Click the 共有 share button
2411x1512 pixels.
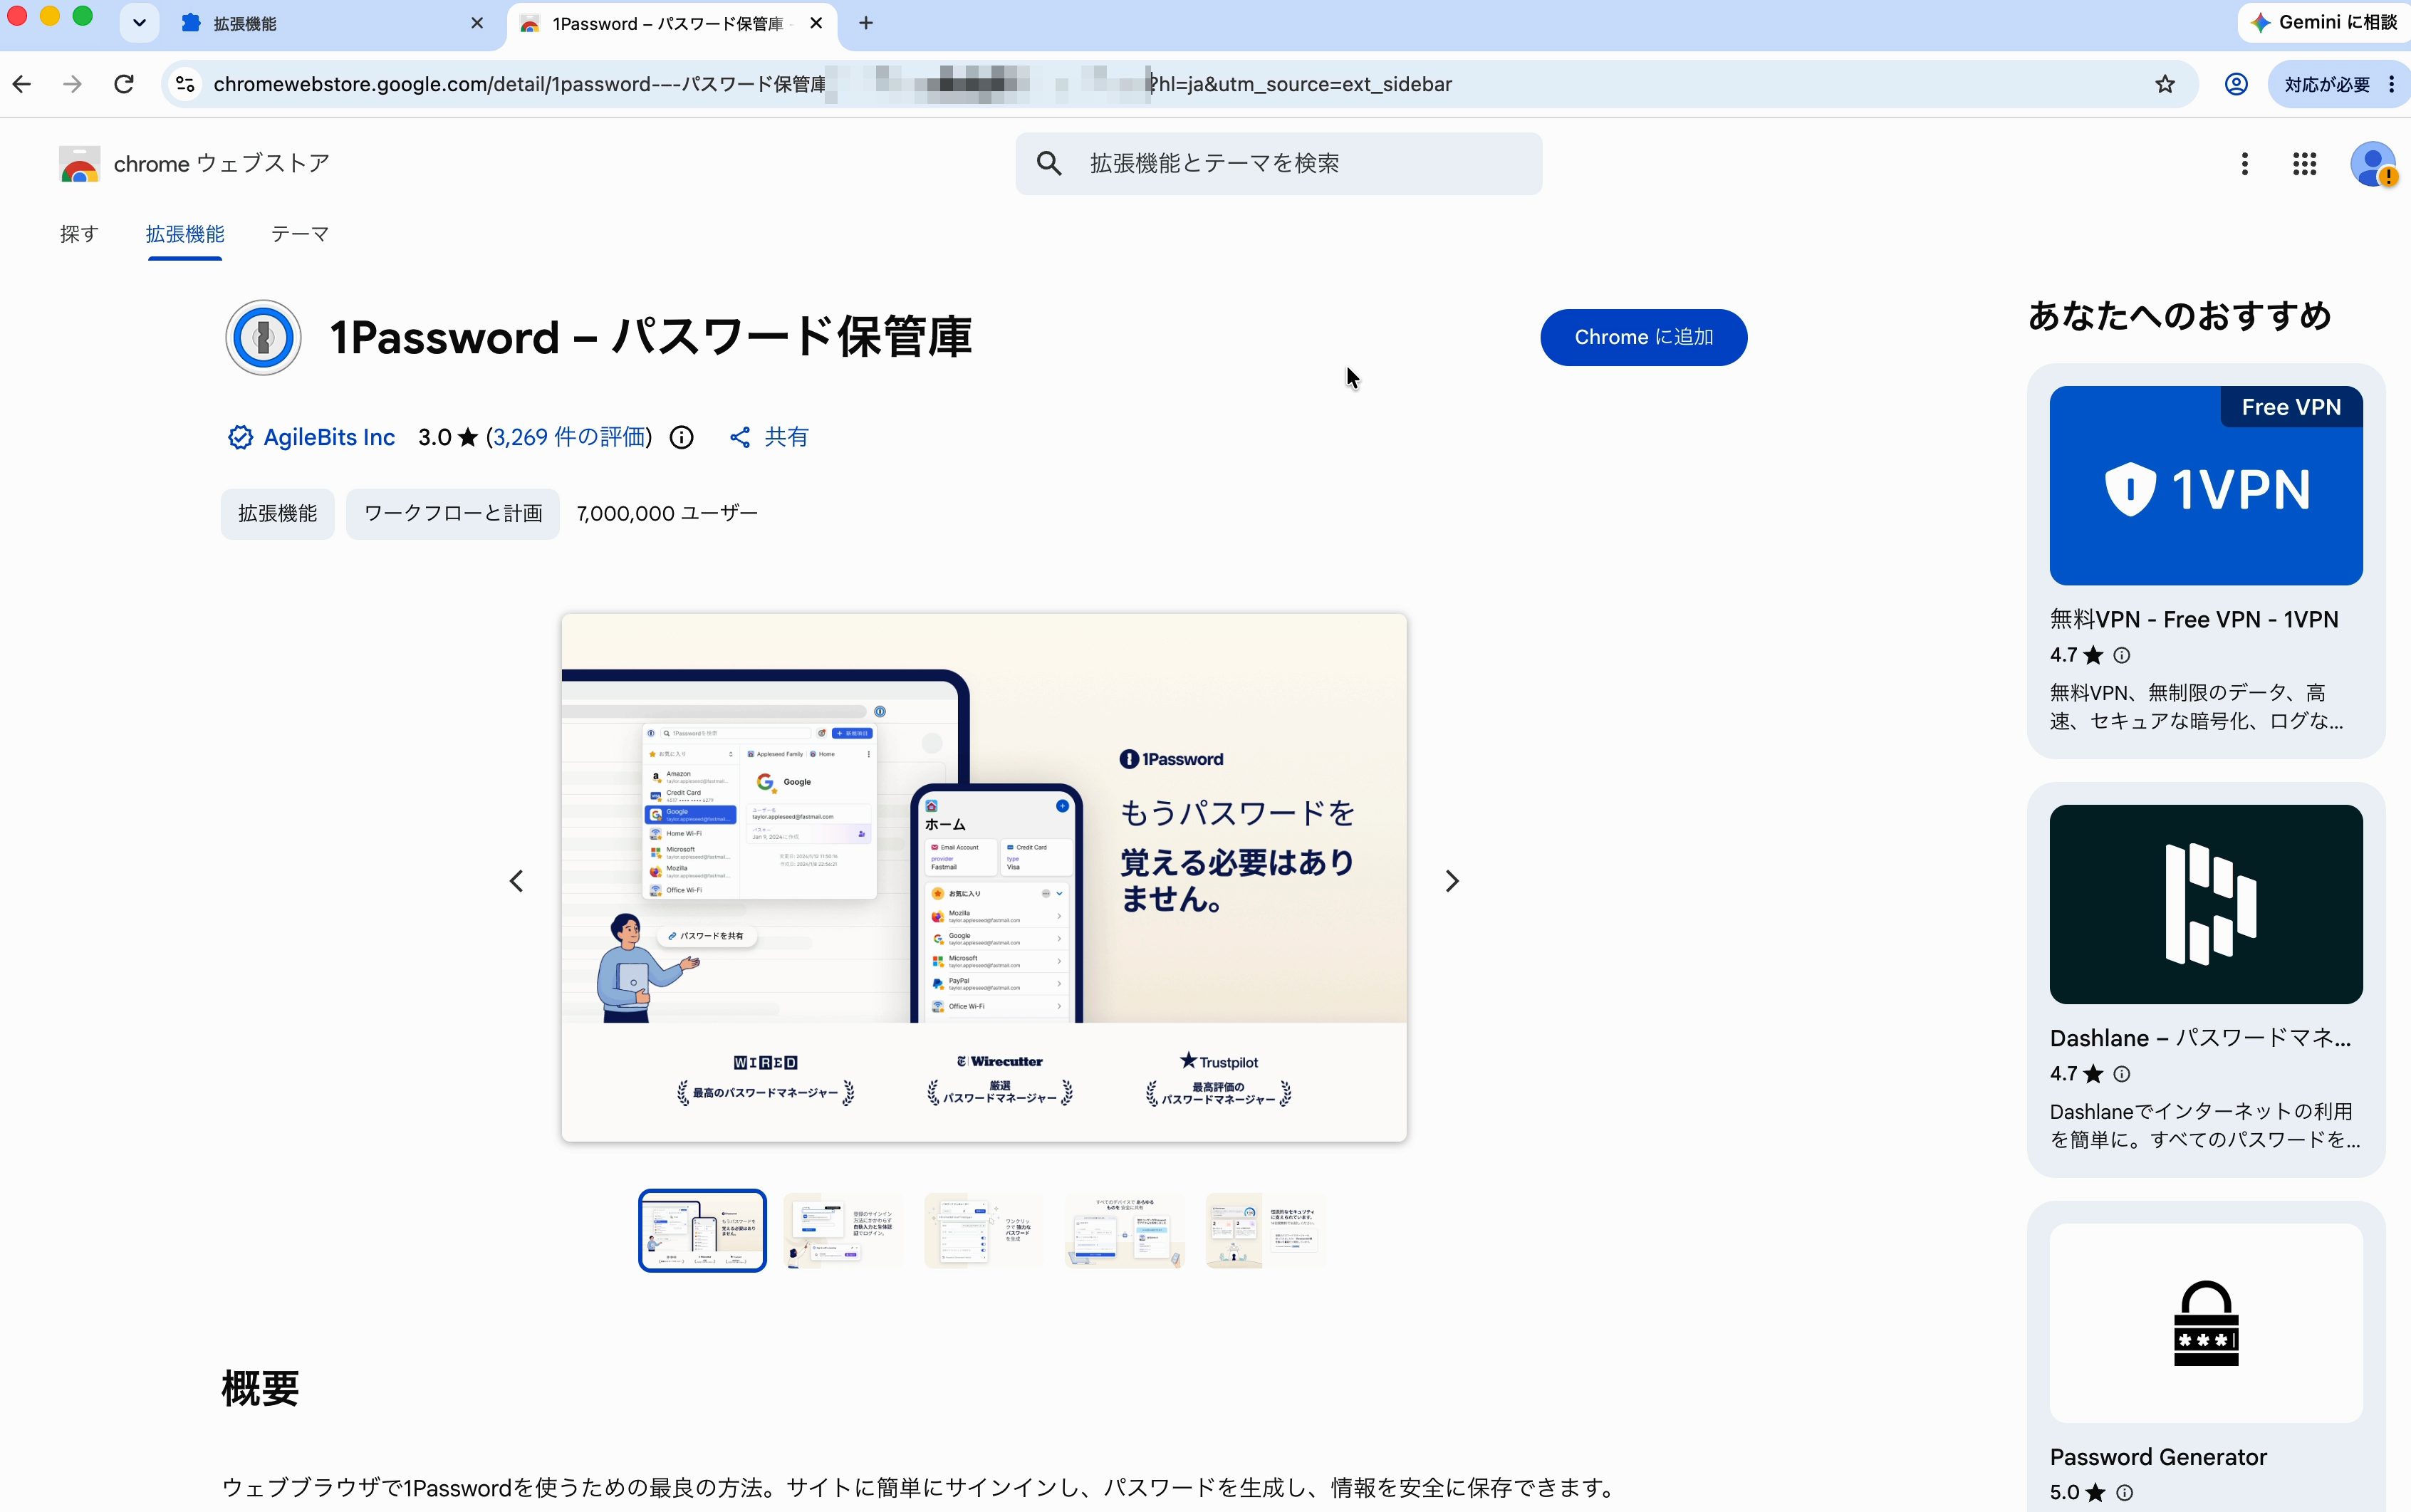coord(768,437)
